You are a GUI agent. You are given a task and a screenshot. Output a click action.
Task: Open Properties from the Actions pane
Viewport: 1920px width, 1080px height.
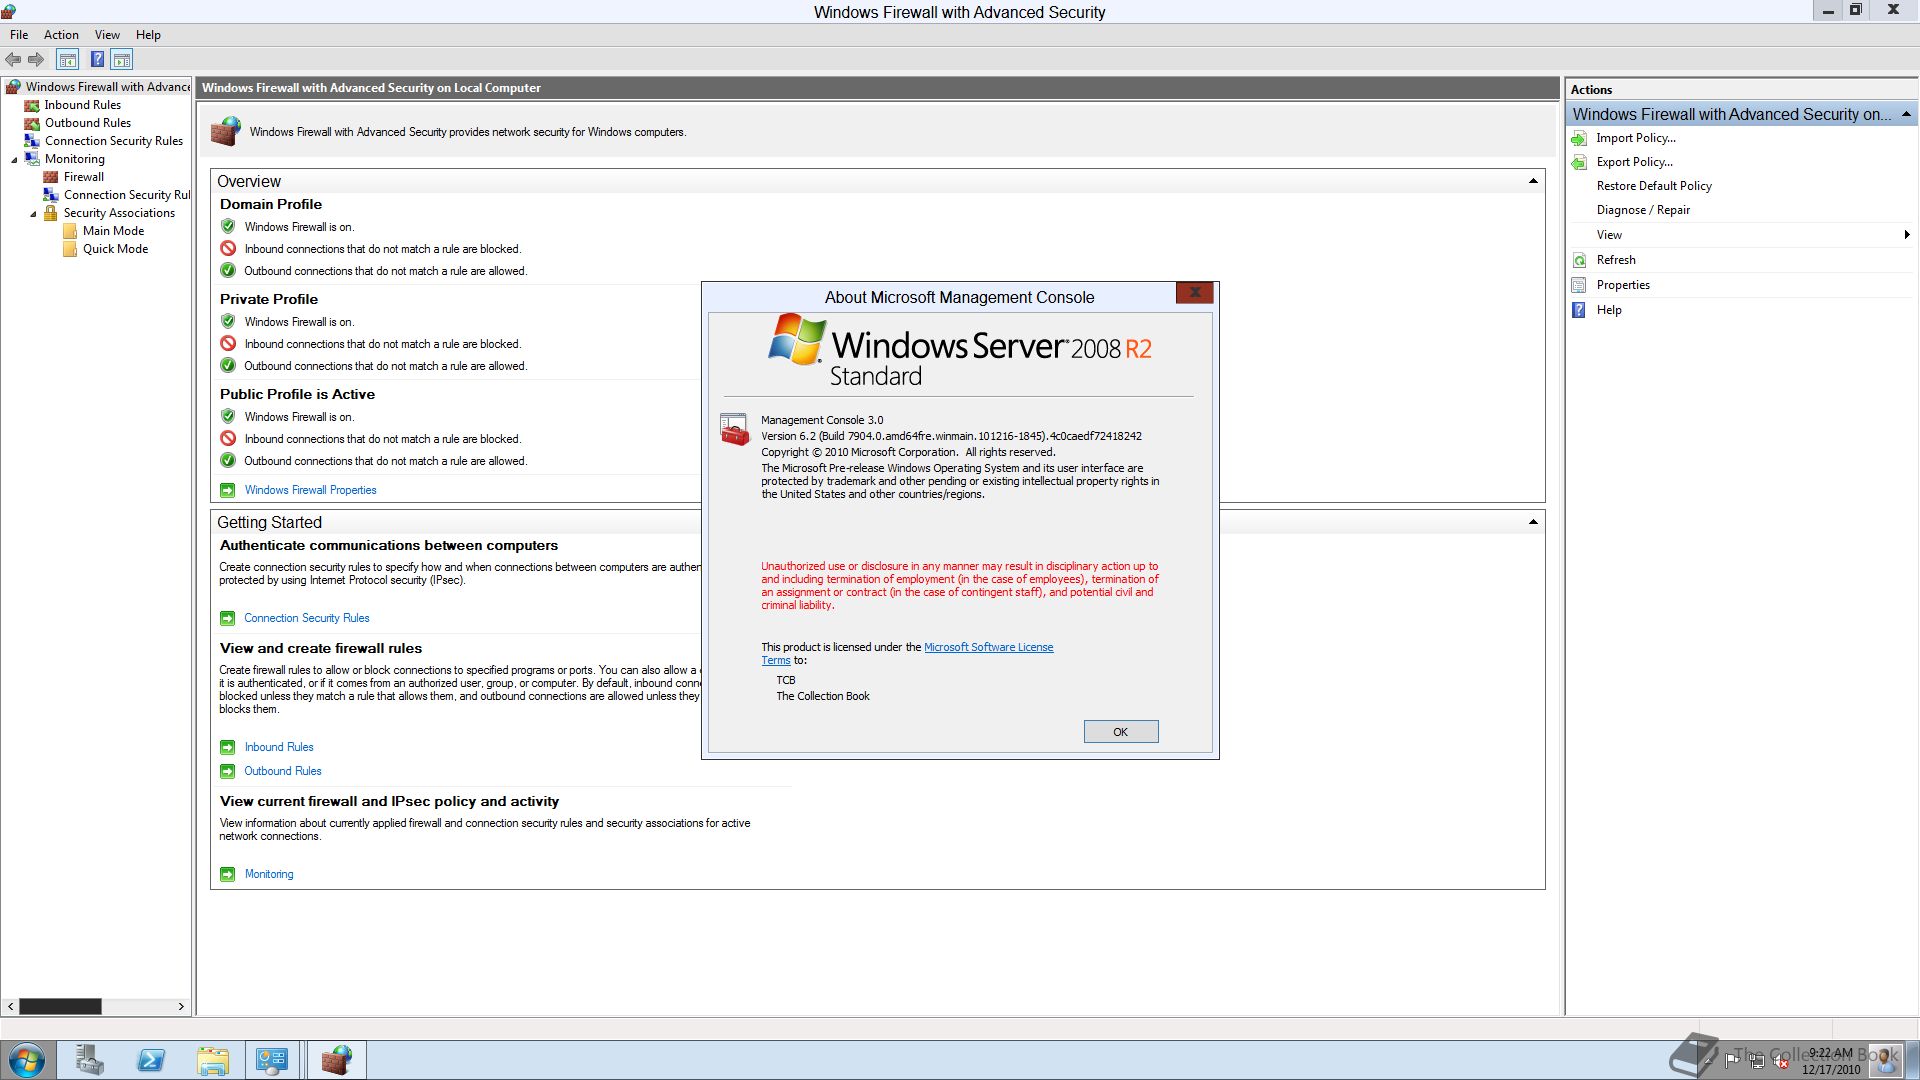coord(1623,285)
